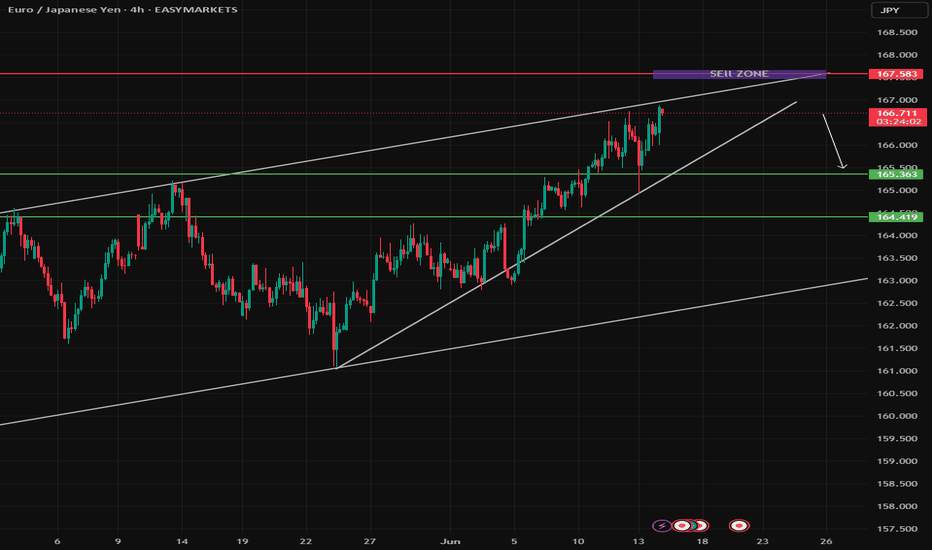The height and width of the screenshot is (550, 932).
Task: Click date label 10 on time axis
Action: pyautogui.click(x=578, y=542)
